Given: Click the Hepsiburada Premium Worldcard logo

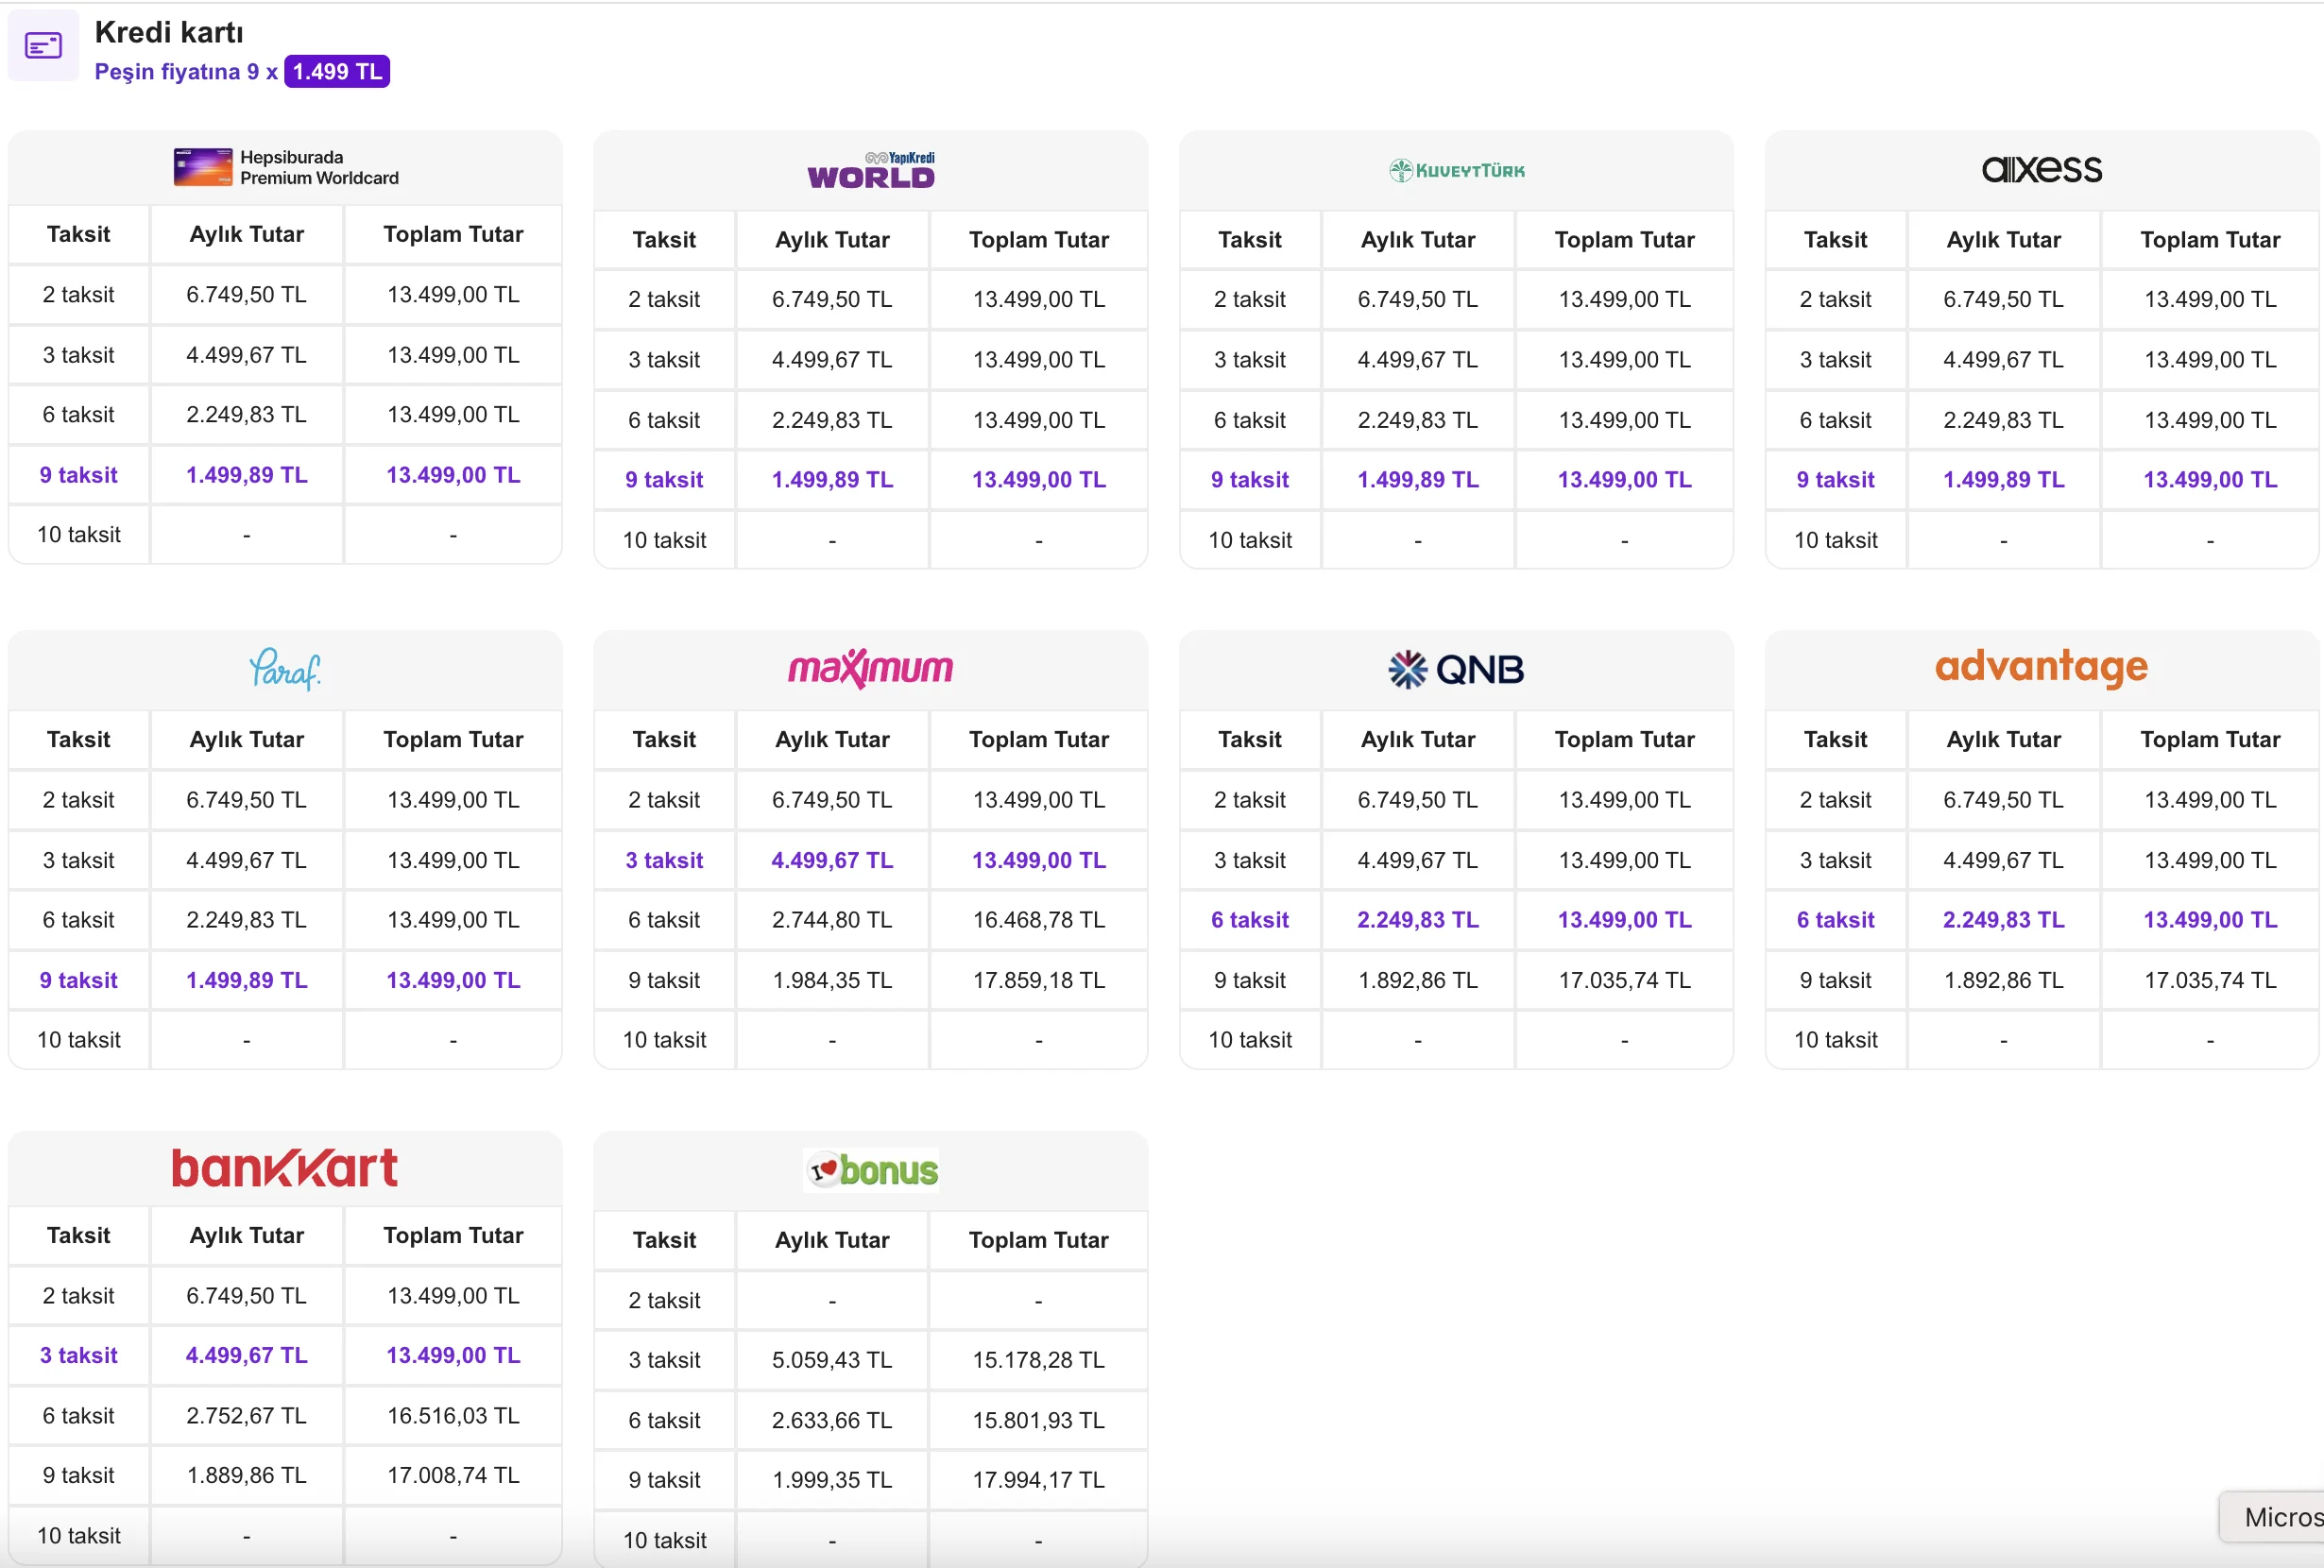Looking at the screenshot, I should click(x=285, y=168).
